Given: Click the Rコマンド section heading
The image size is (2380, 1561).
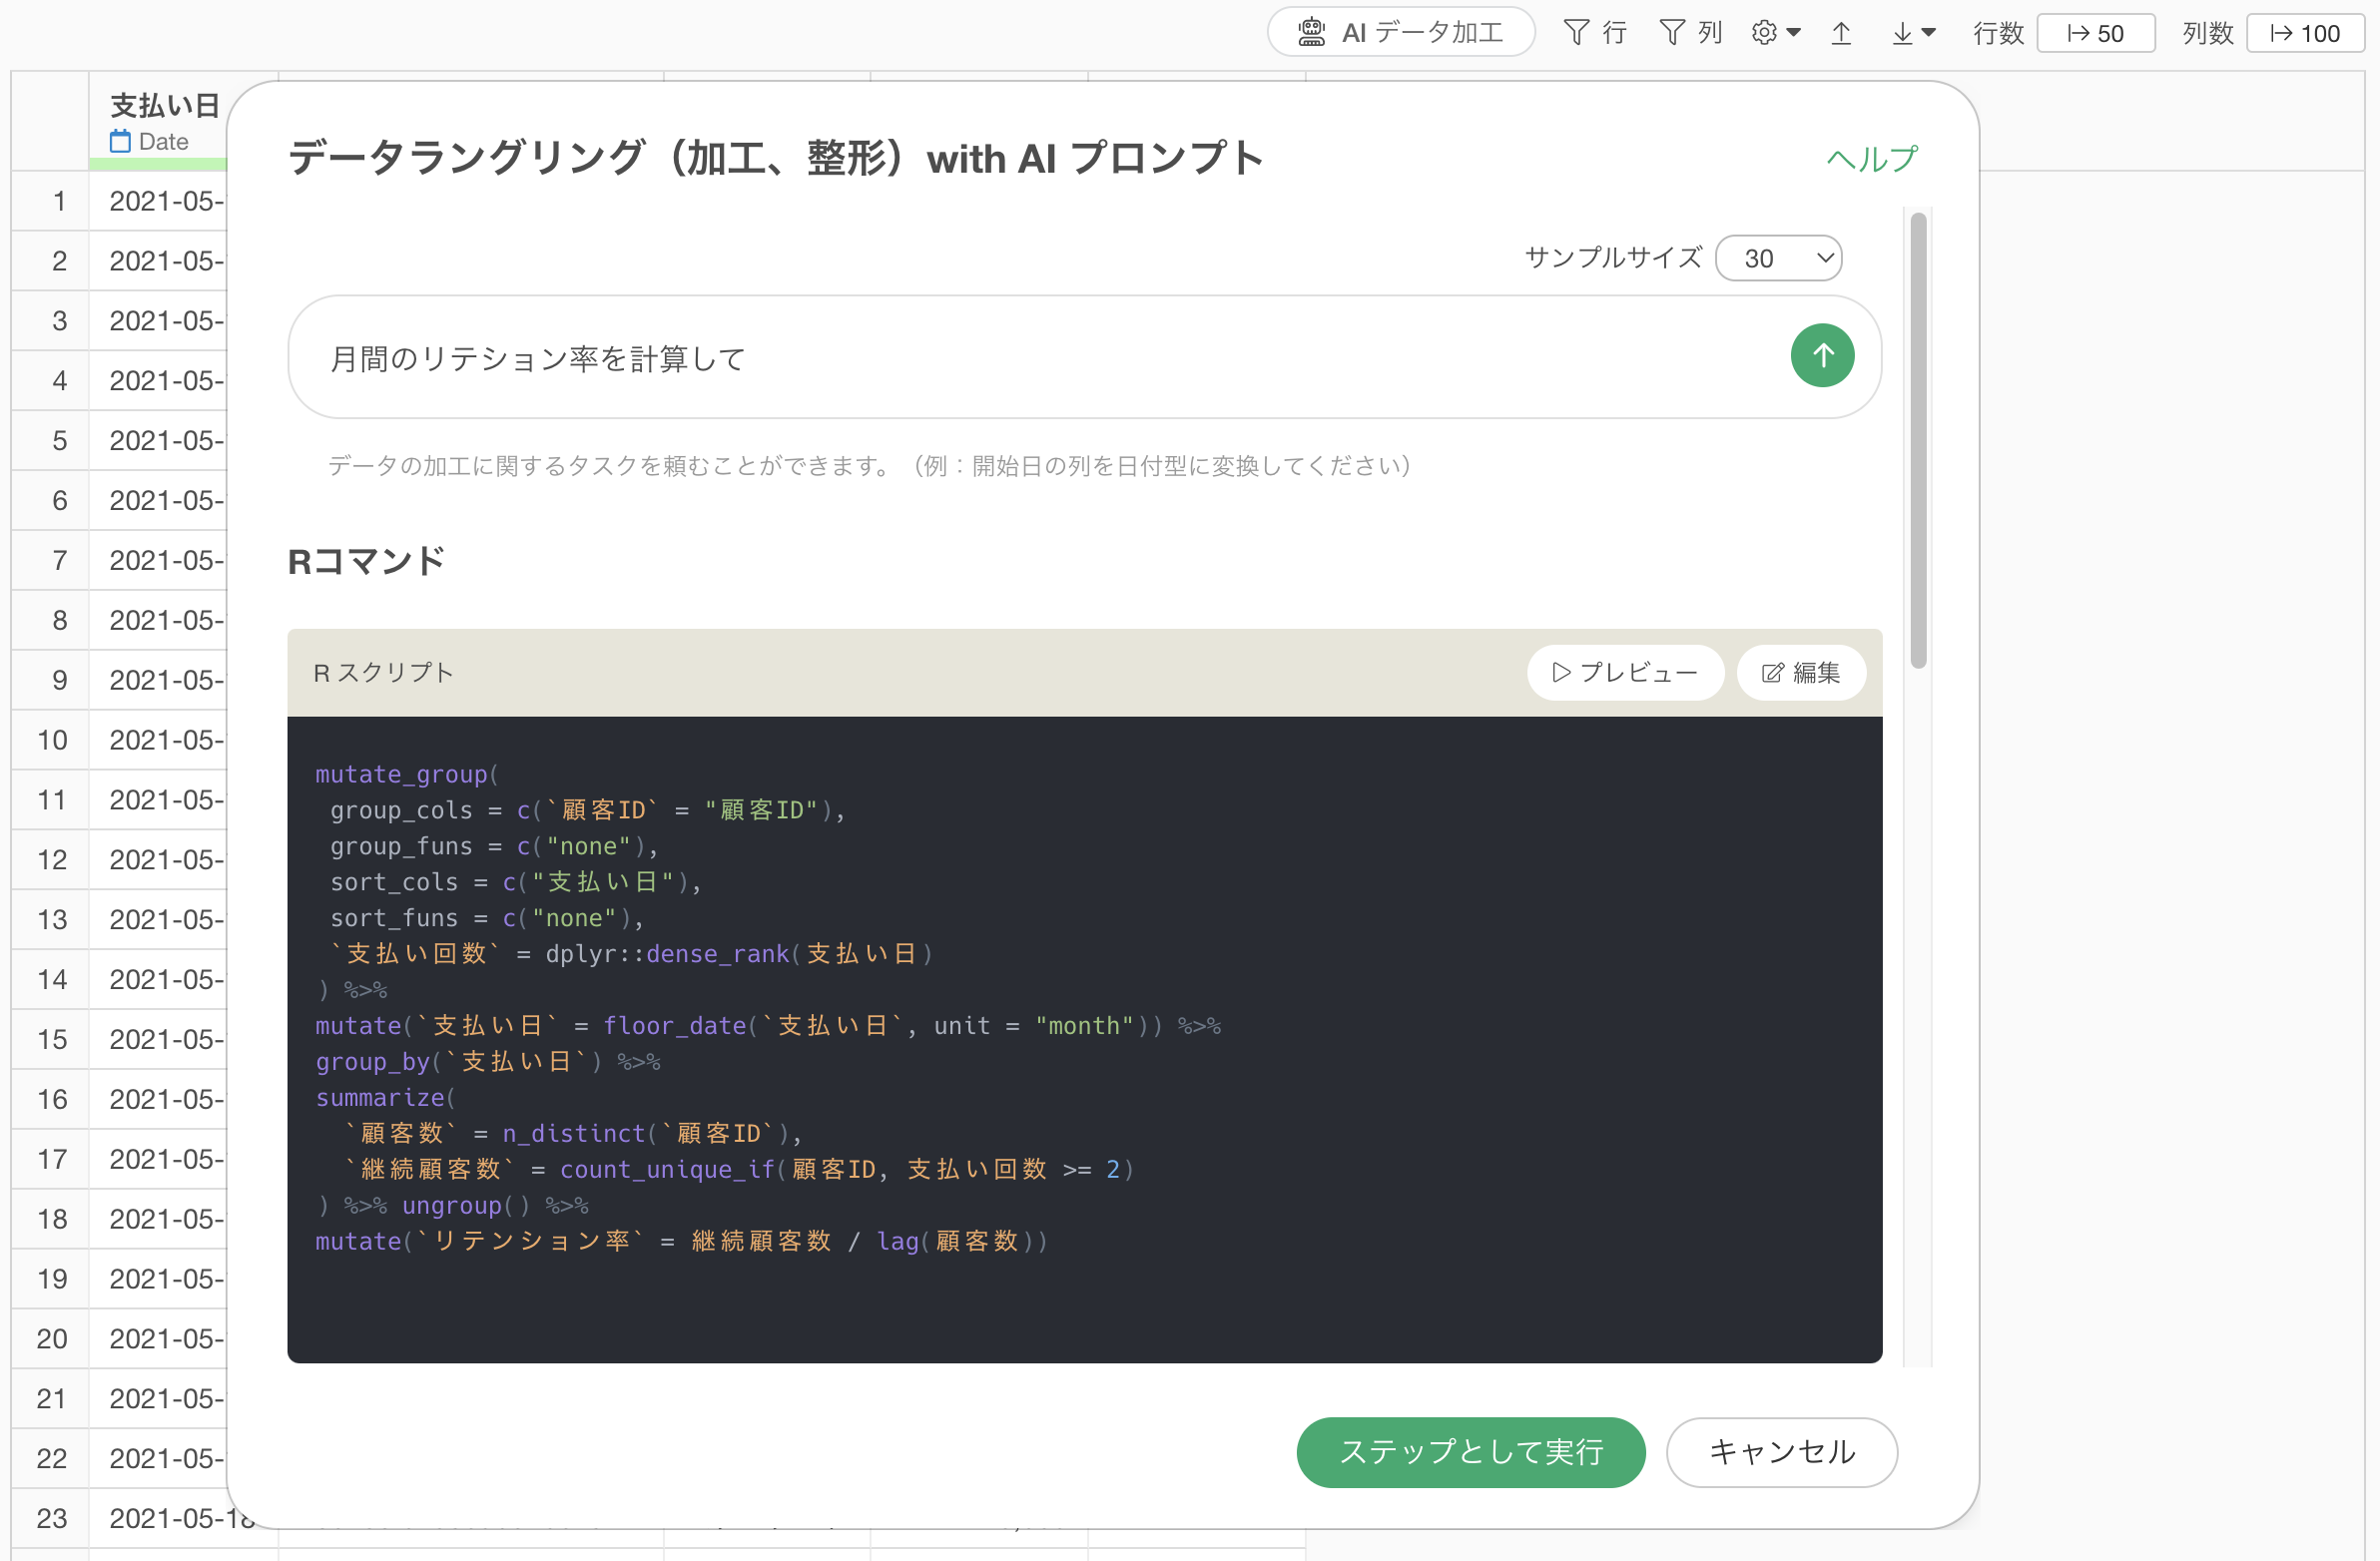Looking at the screenshot, I should pos(366,561).
